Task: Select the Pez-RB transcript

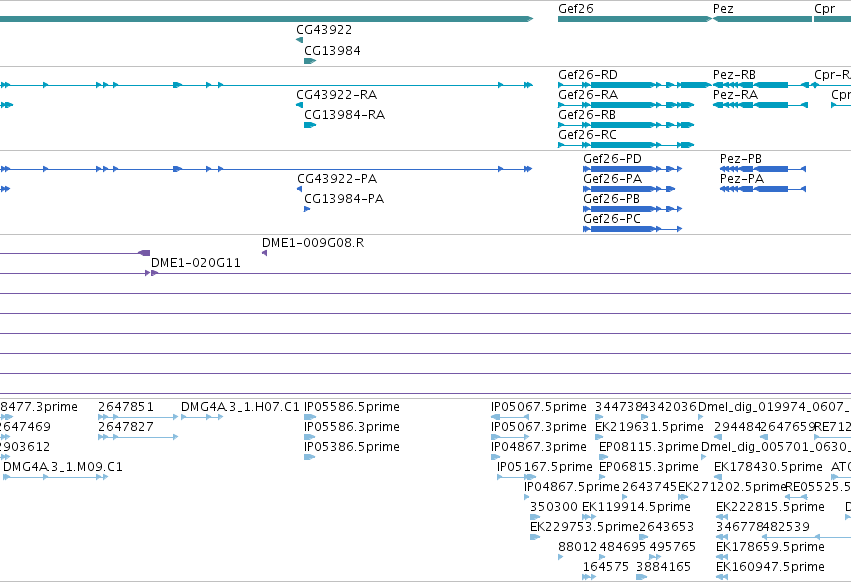Action: [761, 85]
